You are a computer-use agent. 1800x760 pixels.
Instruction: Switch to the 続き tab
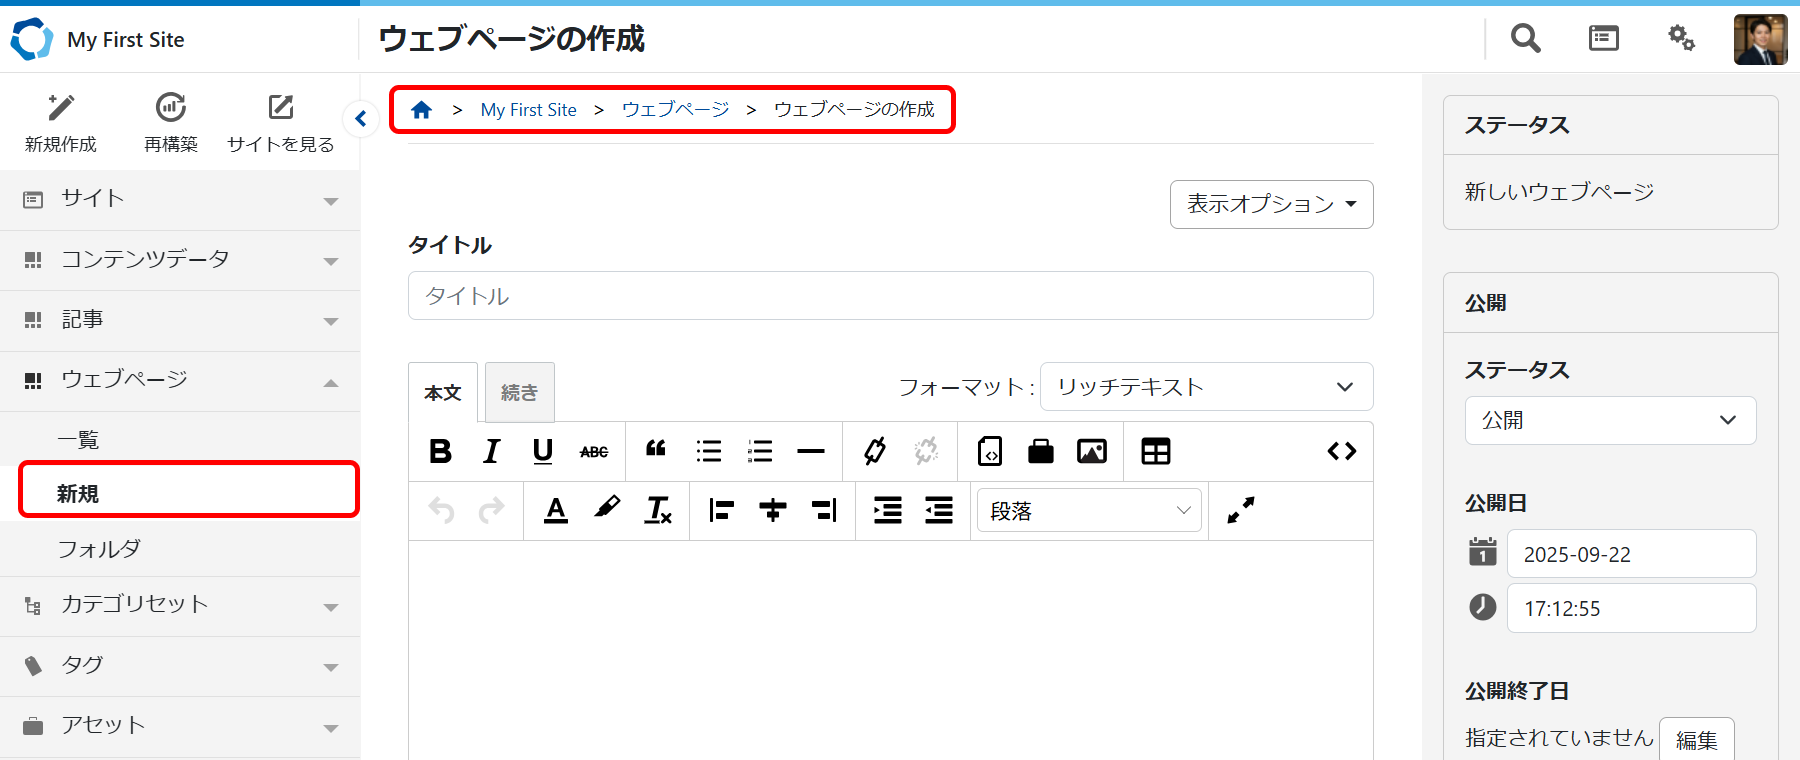coord(519,392)
